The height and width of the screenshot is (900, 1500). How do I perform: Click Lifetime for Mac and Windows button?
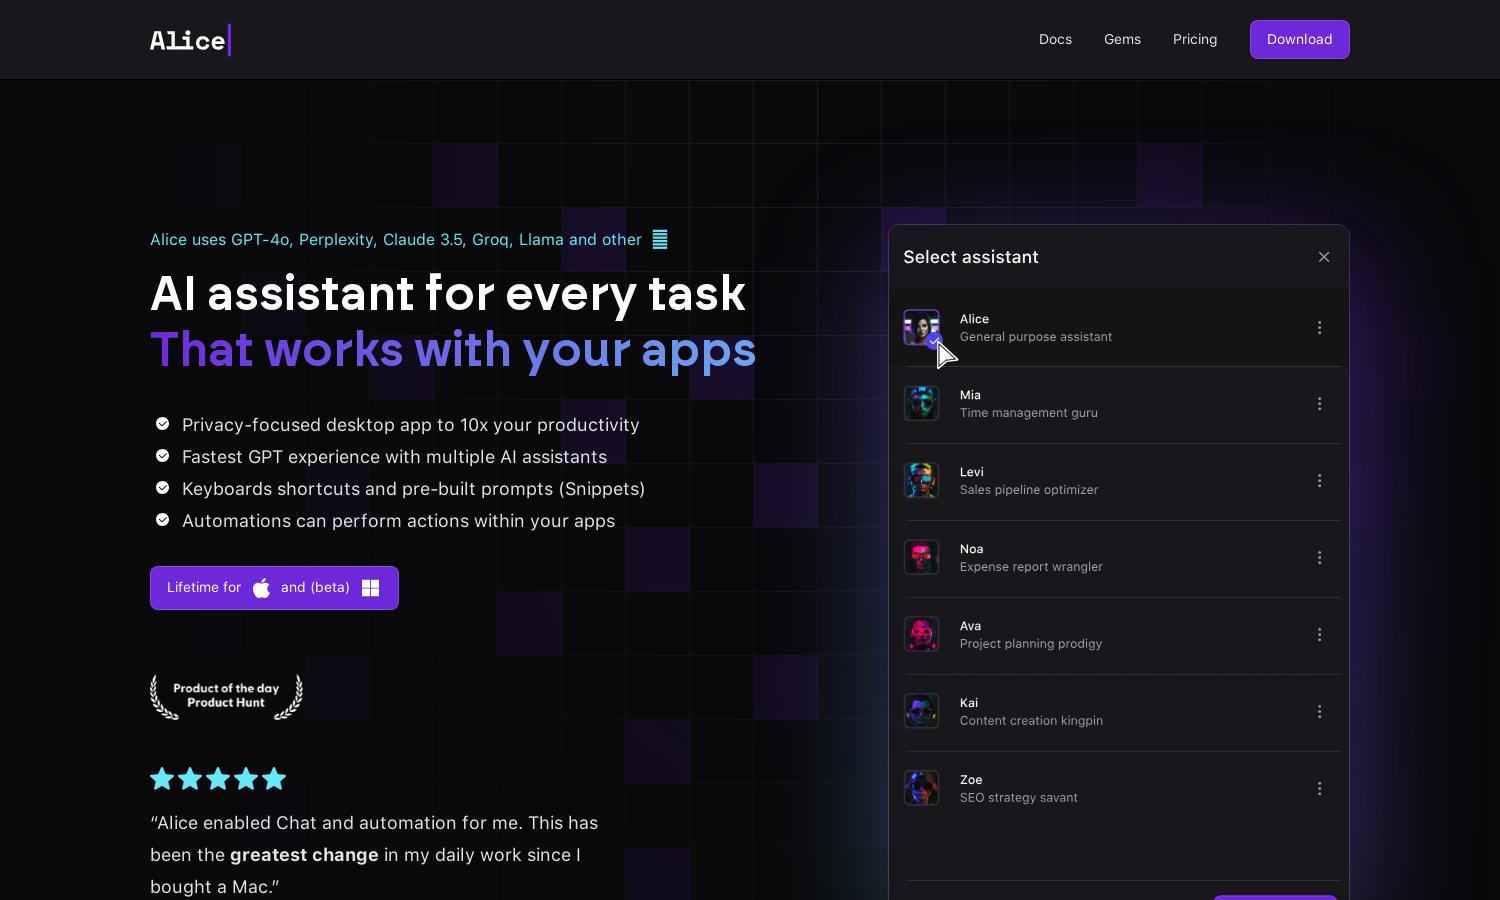[274, 588]
